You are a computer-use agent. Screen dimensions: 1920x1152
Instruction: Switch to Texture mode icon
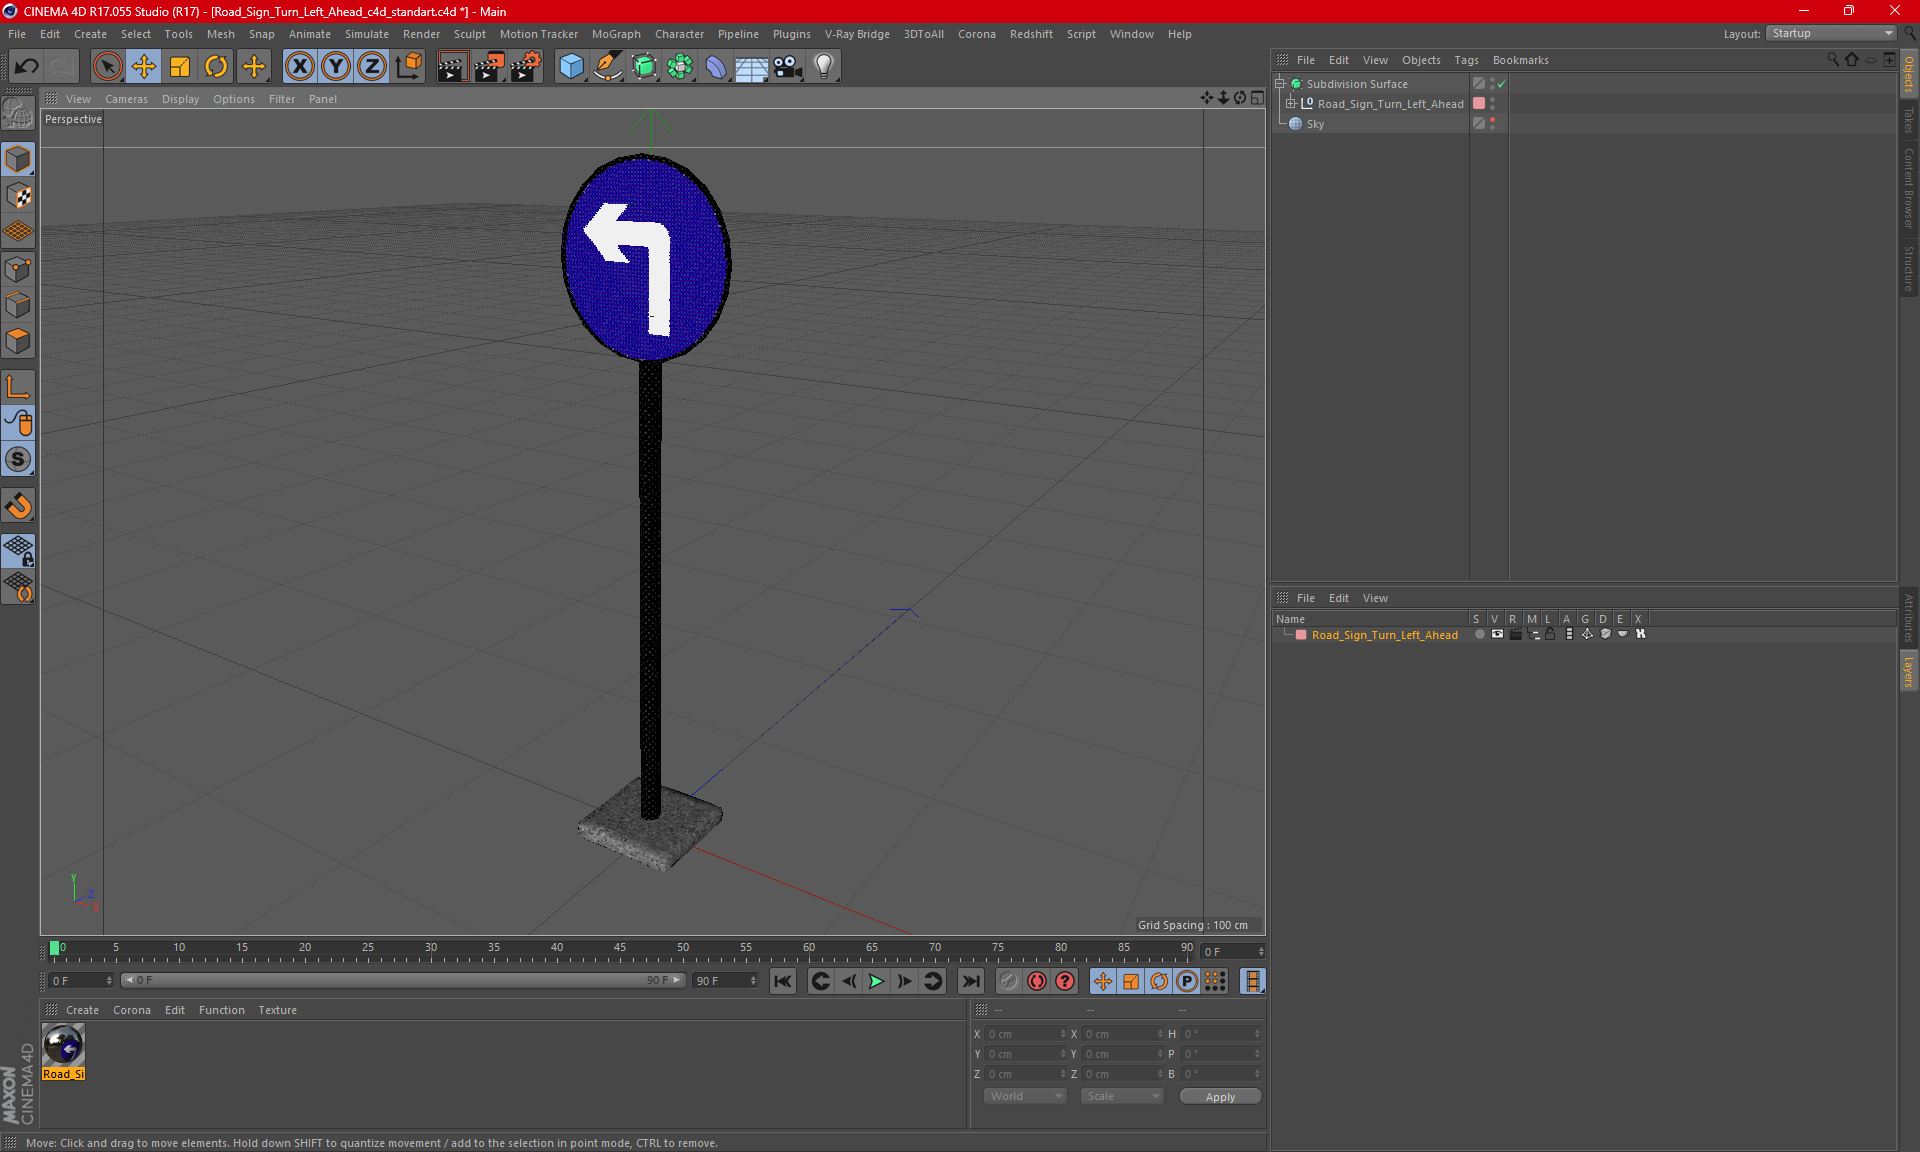18,196
